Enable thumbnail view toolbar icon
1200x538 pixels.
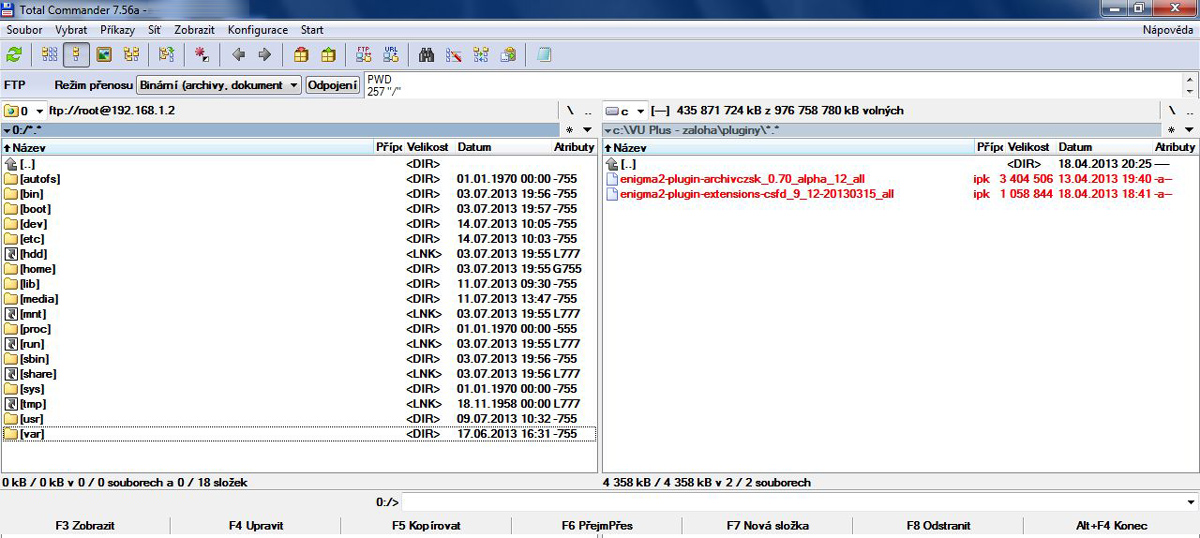click(104, 55)
